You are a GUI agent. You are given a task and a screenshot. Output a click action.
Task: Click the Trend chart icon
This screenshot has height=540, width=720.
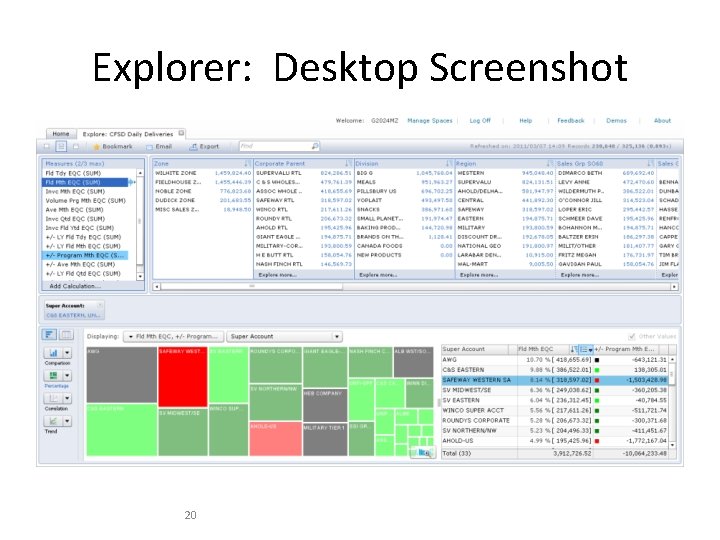[53, 421]
